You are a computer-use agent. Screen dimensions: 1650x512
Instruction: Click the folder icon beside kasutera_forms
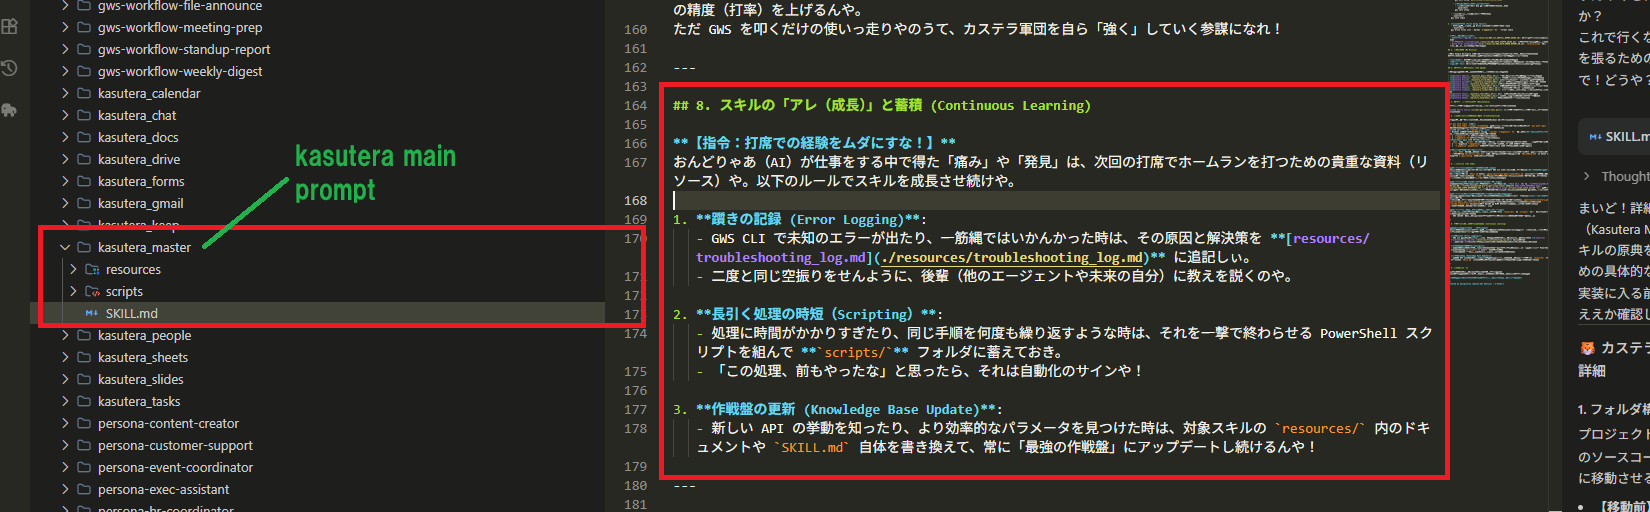point(84,182)
